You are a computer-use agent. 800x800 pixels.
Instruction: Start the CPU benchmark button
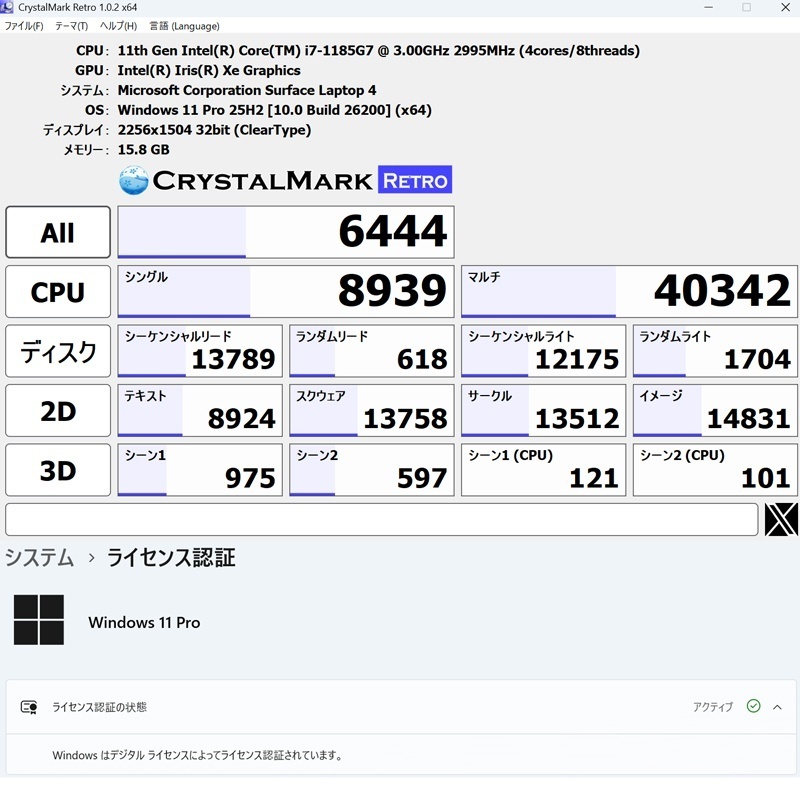coord(58,292)
